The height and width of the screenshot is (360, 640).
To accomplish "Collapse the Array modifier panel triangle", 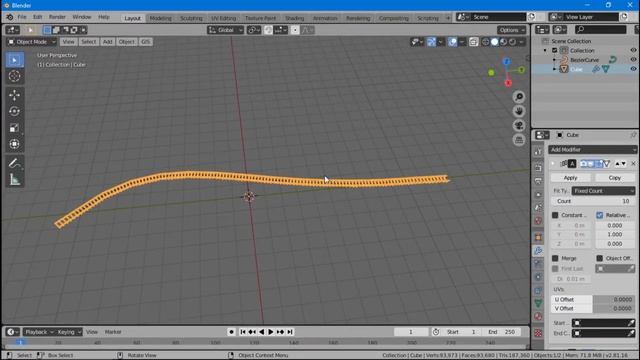I will point(553,164).
